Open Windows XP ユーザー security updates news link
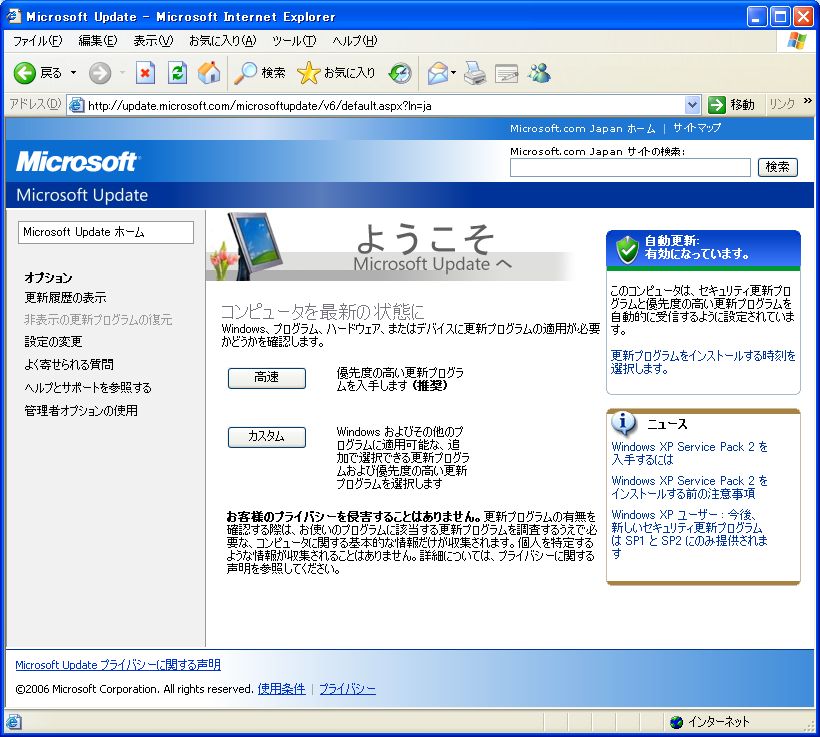Viewport: 820px width, 737px height. click(x=689, y=534)
